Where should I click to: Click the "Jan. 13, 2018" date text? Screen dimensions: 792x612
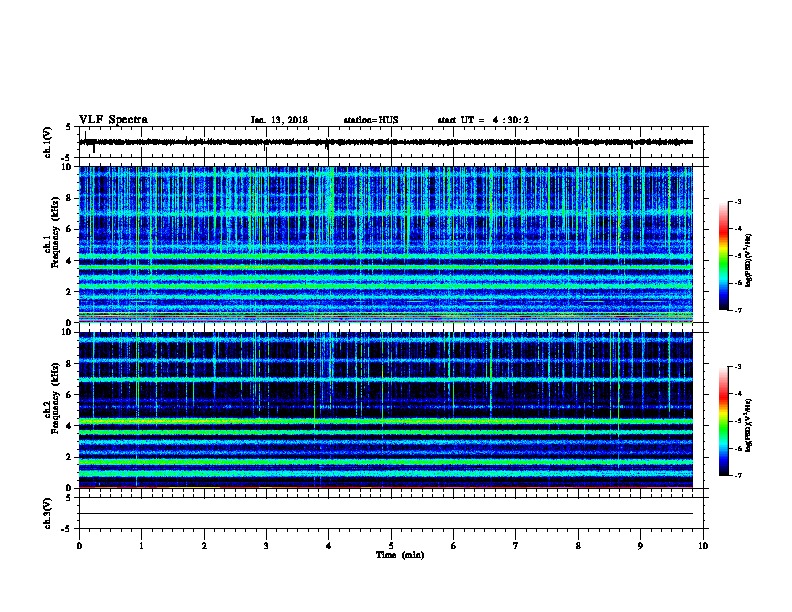click(x=279, y=120)
